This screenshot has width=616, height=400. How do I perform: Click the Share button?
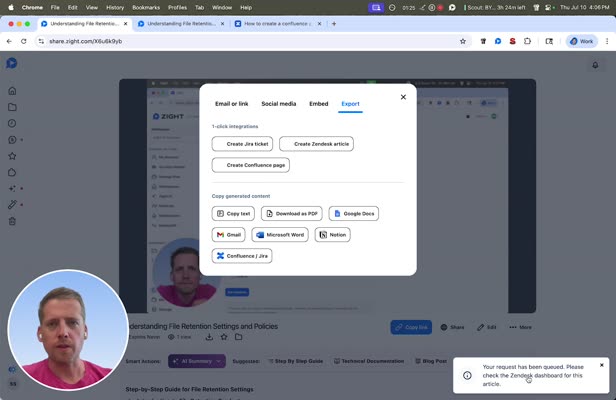(452, 327)
